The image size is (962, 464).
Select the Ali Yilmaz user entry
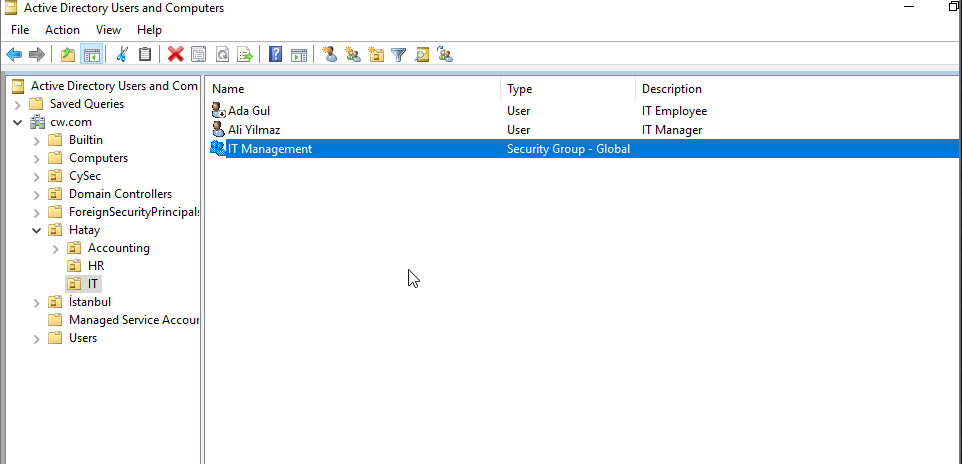pyautogui.click(x=253, y=130)
